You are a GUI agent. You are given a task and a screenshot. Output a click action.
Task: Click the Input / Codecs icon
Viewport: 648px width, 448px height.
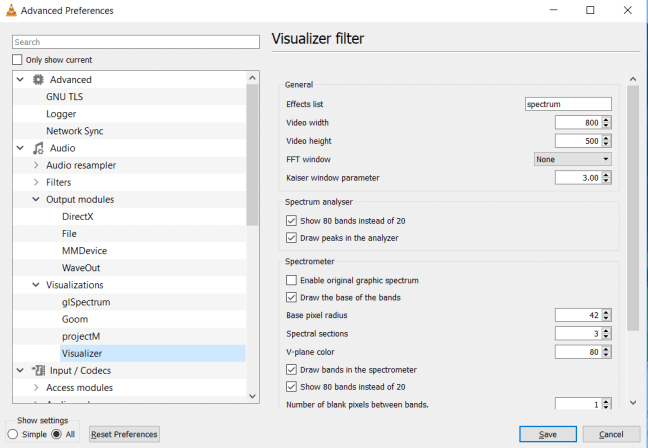click(38, 370)
